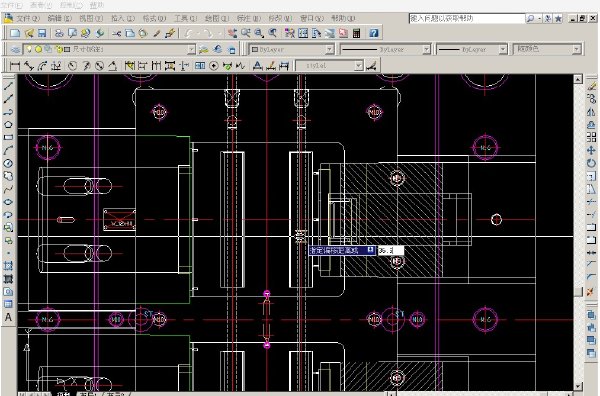Click the help search binoculars button
The width and height of the screenshot is (600, 396).
[531, 18]
